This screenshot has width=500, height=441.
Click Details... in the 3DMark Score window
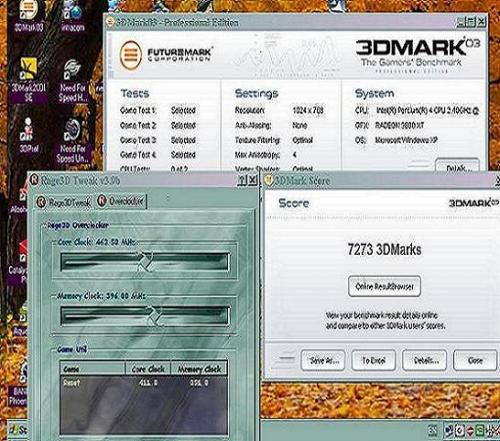425,360
